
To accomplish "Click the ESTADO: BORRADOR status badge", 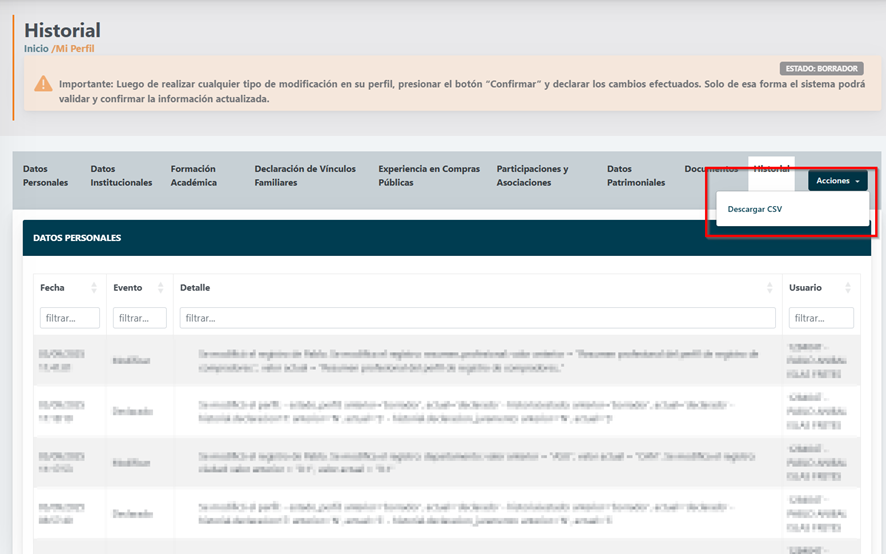I will tap(821, 68).
